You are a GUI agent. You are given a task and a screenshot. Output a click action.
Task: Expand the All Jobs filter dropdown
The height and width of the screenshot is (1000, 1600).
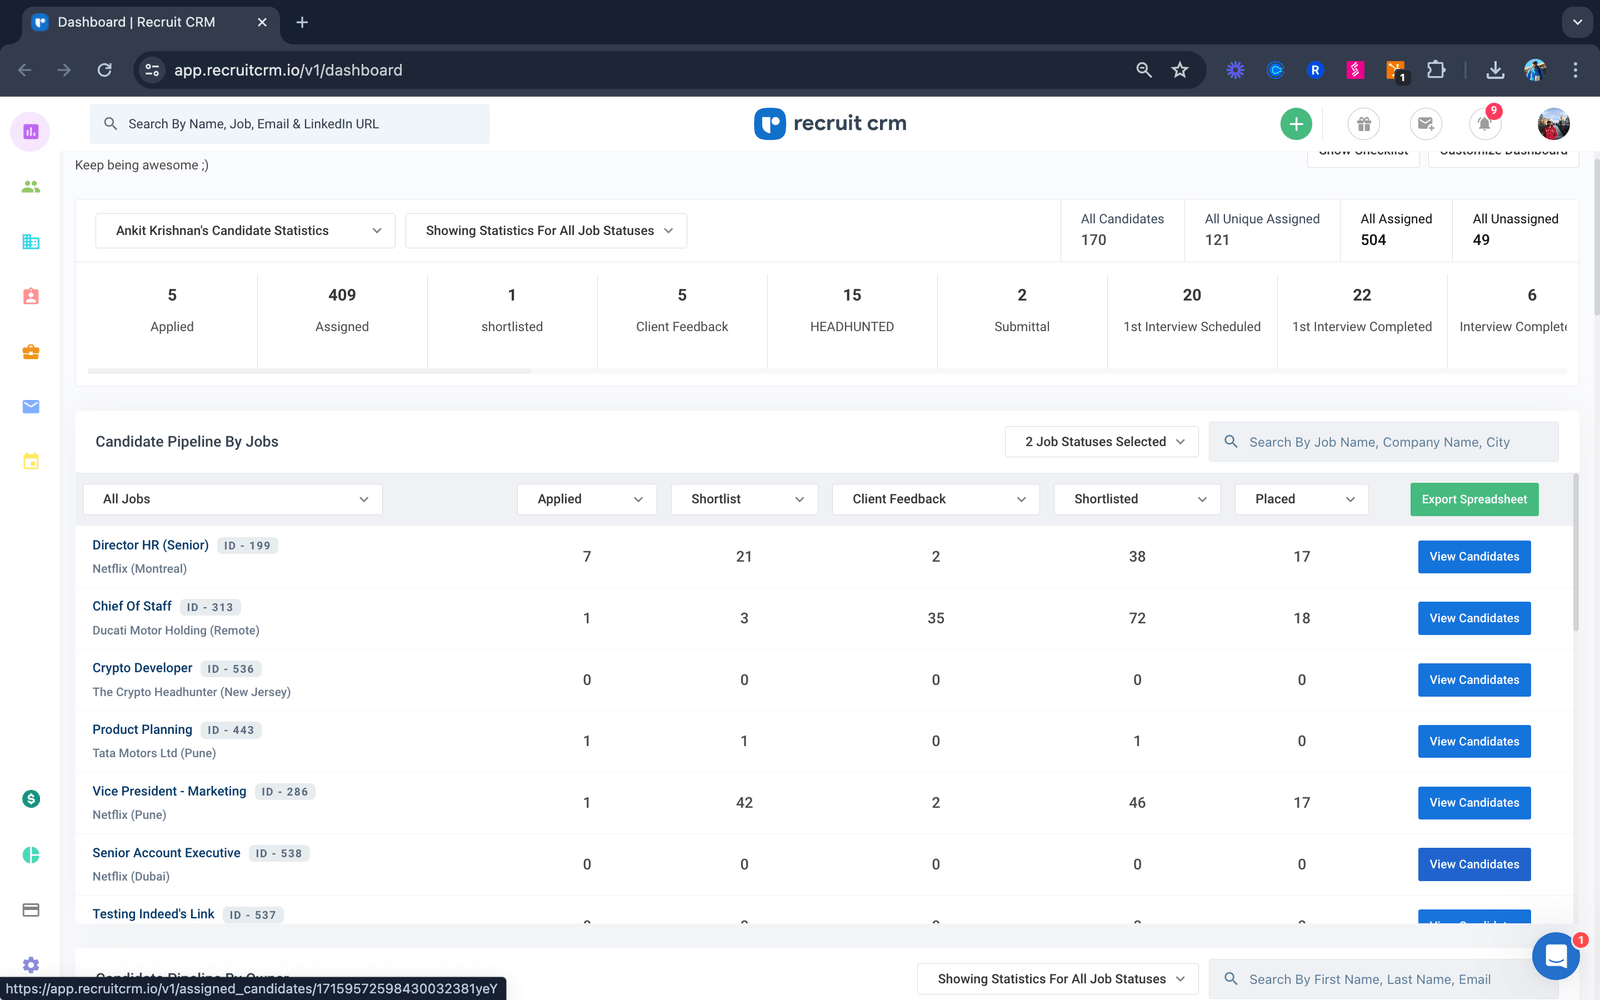point(232,499)
